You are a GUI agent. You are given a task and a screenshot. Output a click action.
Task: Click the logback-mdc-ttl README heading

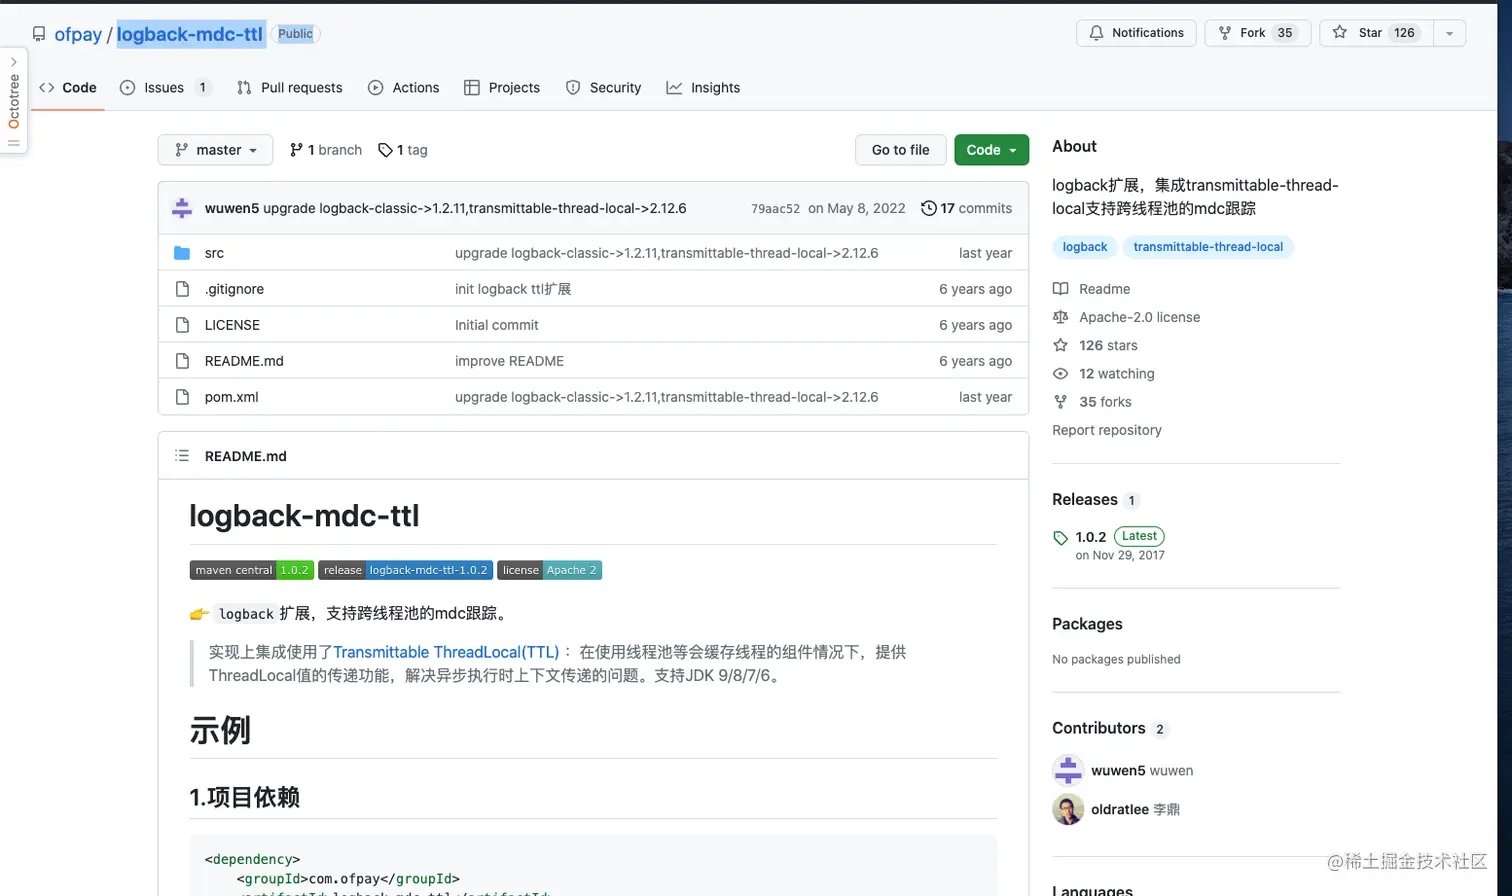[x=304, y=516]
